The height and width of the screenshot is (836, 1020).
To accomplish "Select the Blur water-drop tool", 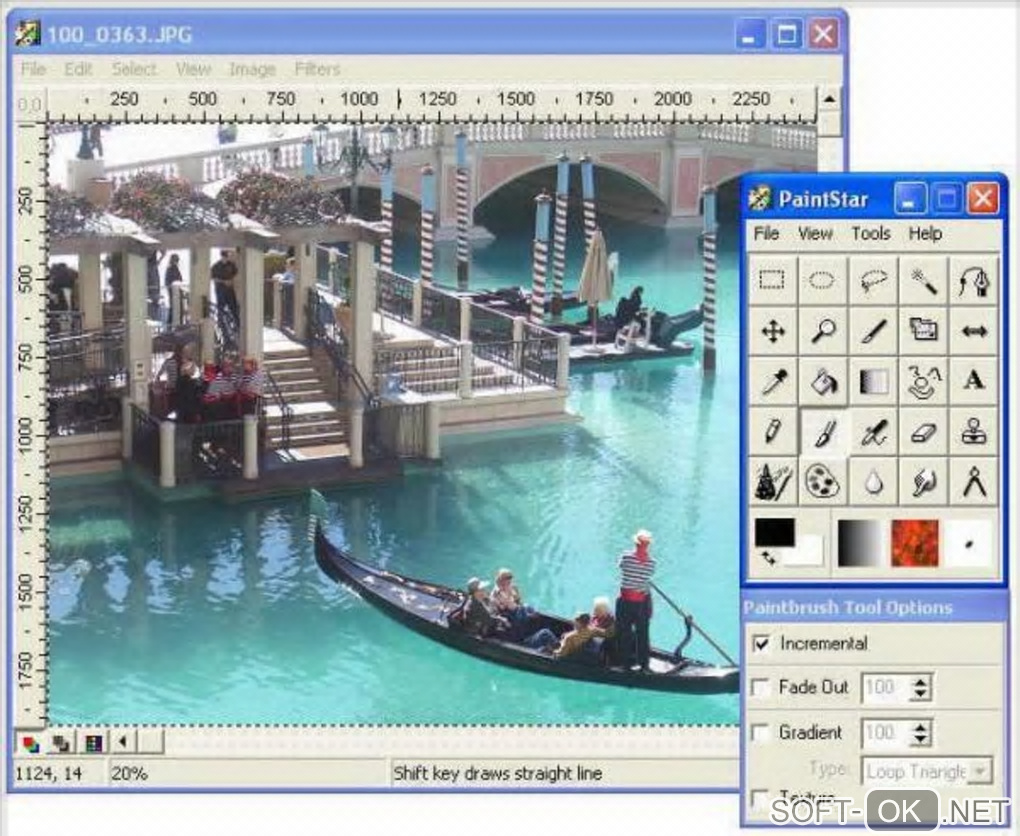I will pos(873,482).
